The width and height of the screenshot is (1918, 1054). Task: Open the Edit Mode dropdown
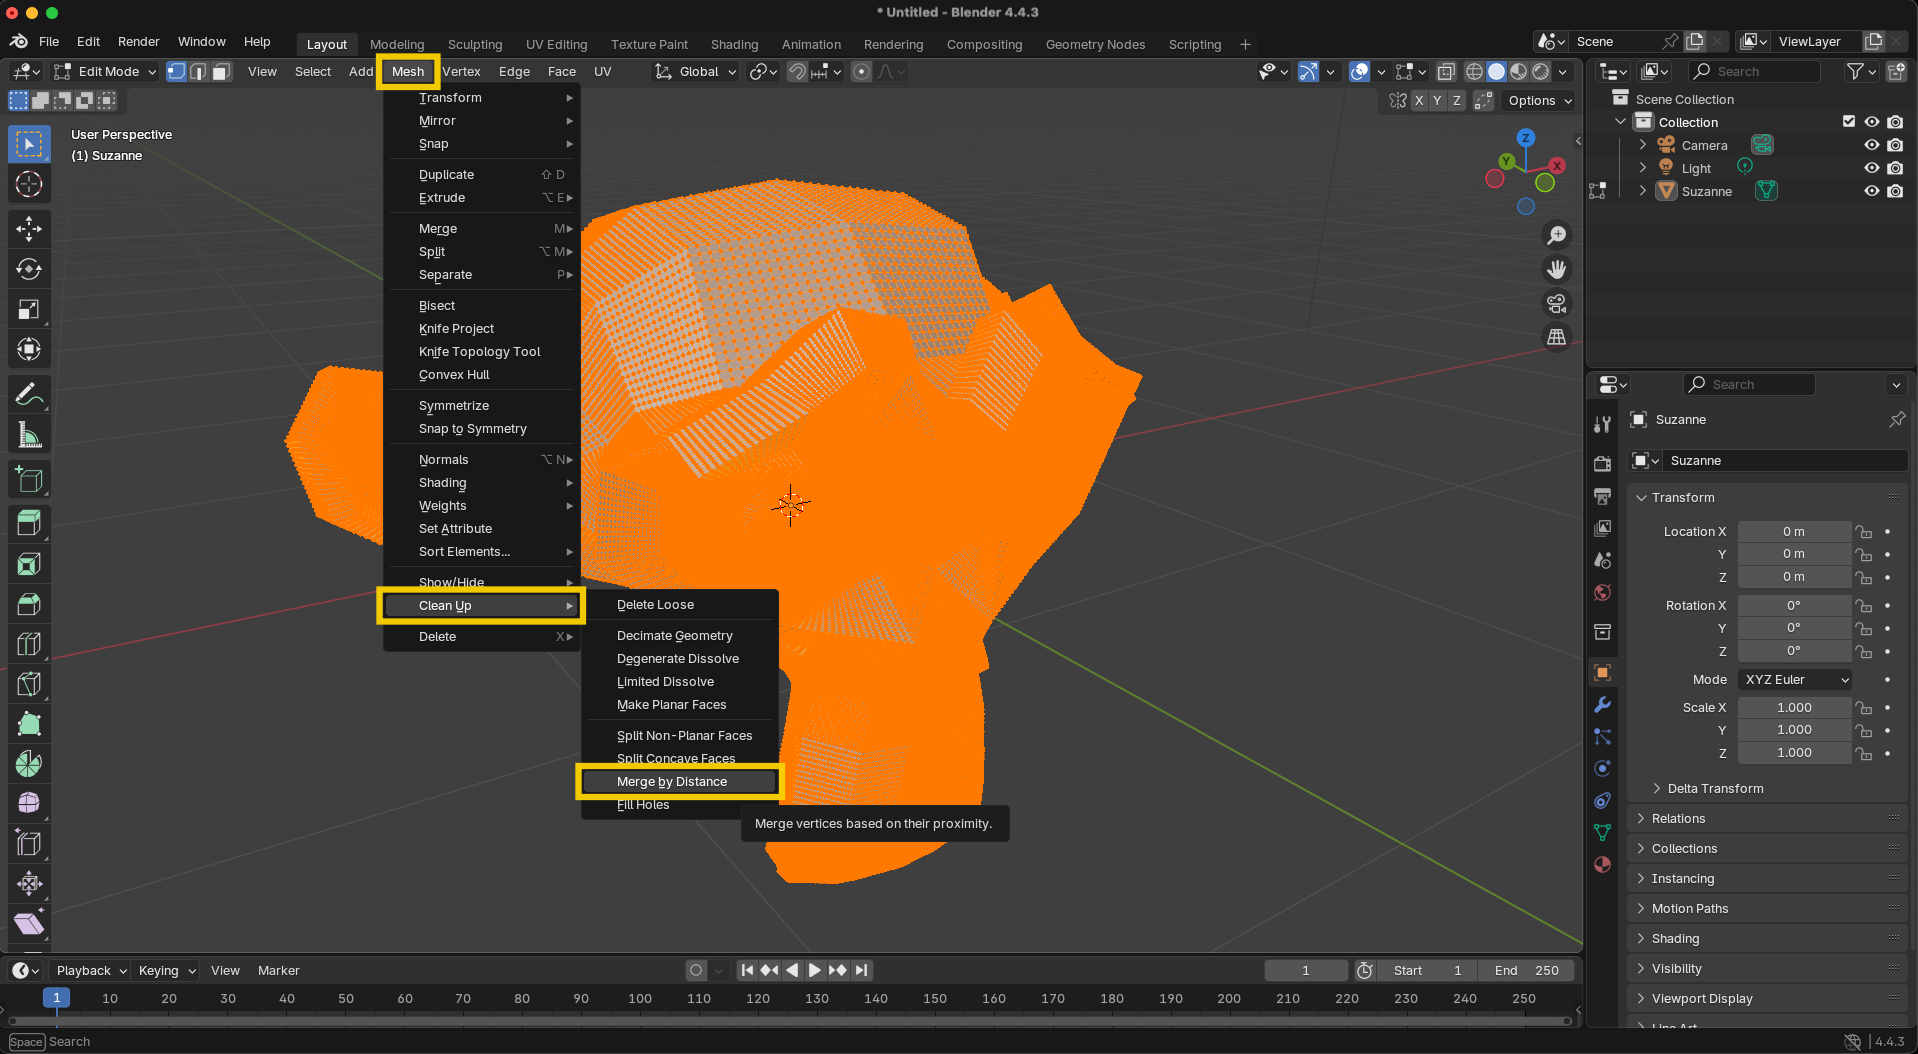point(106,71)
